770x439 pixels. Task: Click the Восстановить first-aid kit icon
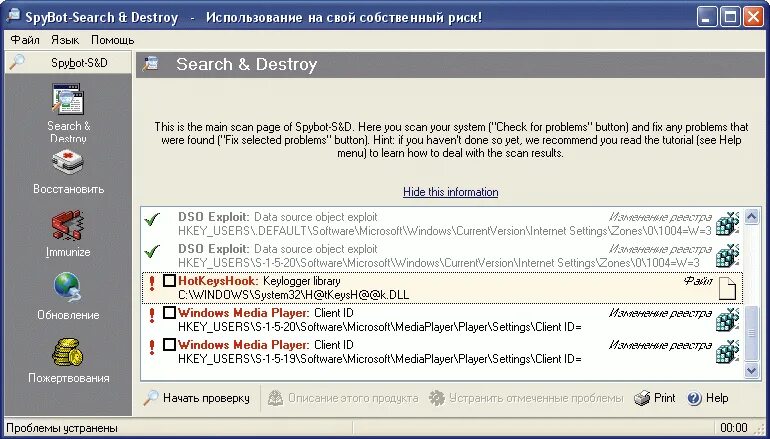coord(68,163)
